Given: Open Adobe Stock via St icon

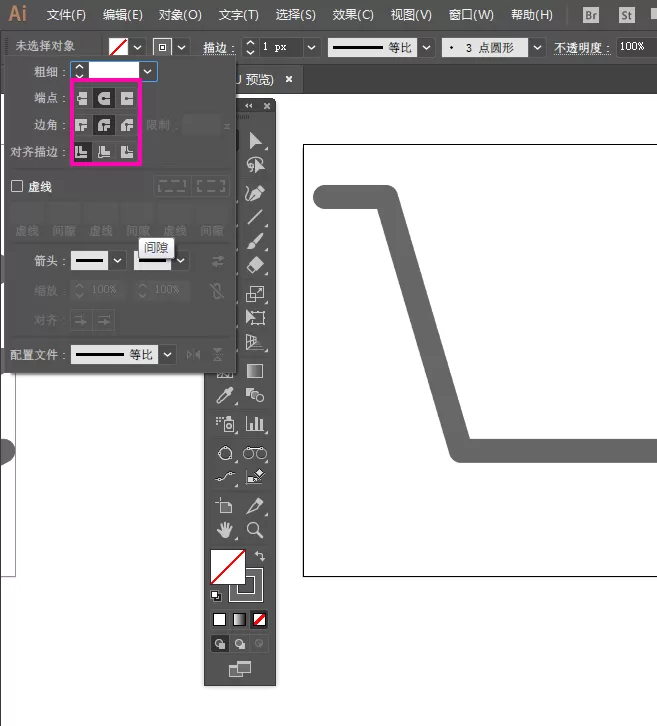Looking at the screenshot, I should tap(626, 15).
